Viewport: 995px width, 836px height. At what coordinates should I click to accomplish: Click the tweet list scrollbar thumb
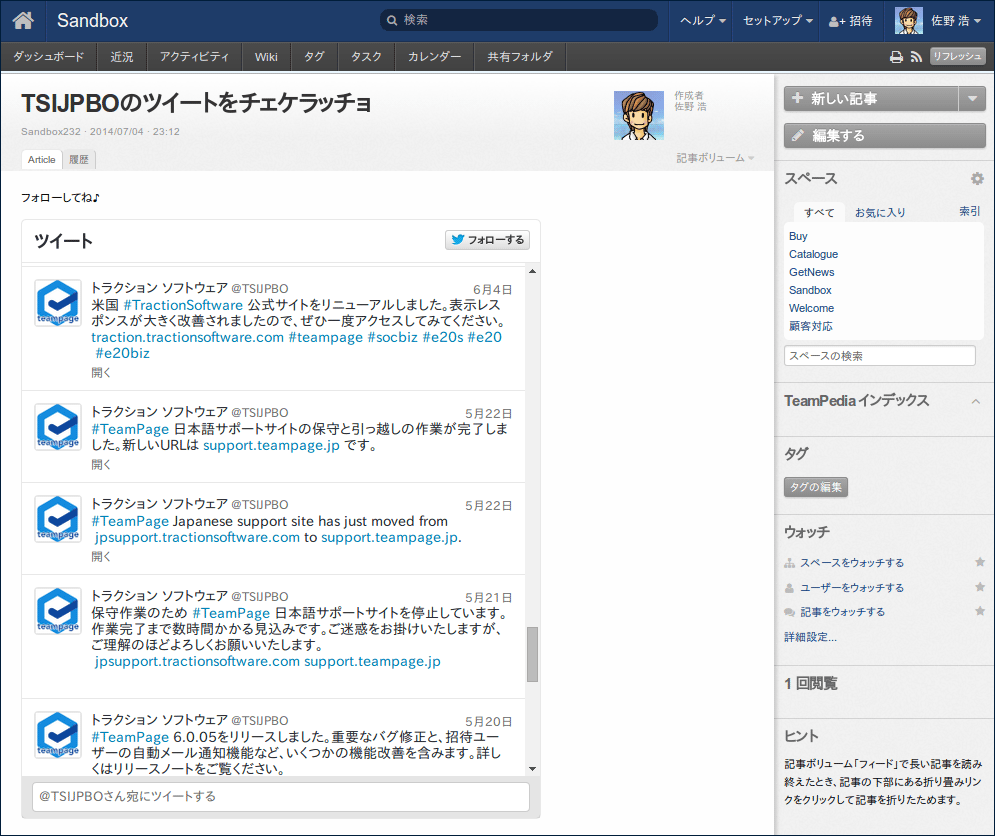click(x=532, y=654)
